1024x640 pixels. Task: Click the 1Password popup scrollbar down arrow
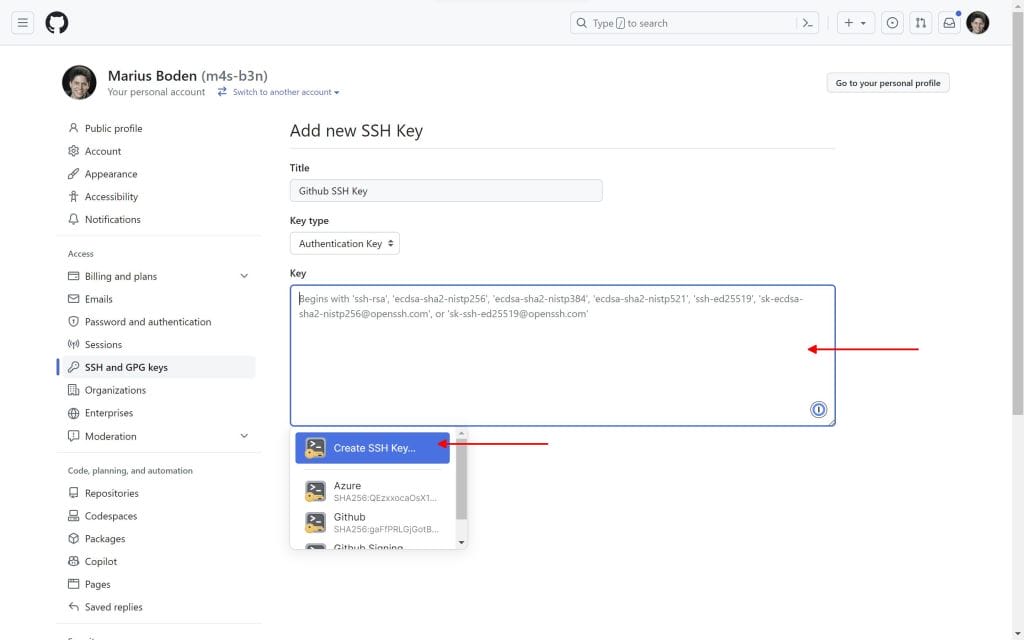(461, 542)
